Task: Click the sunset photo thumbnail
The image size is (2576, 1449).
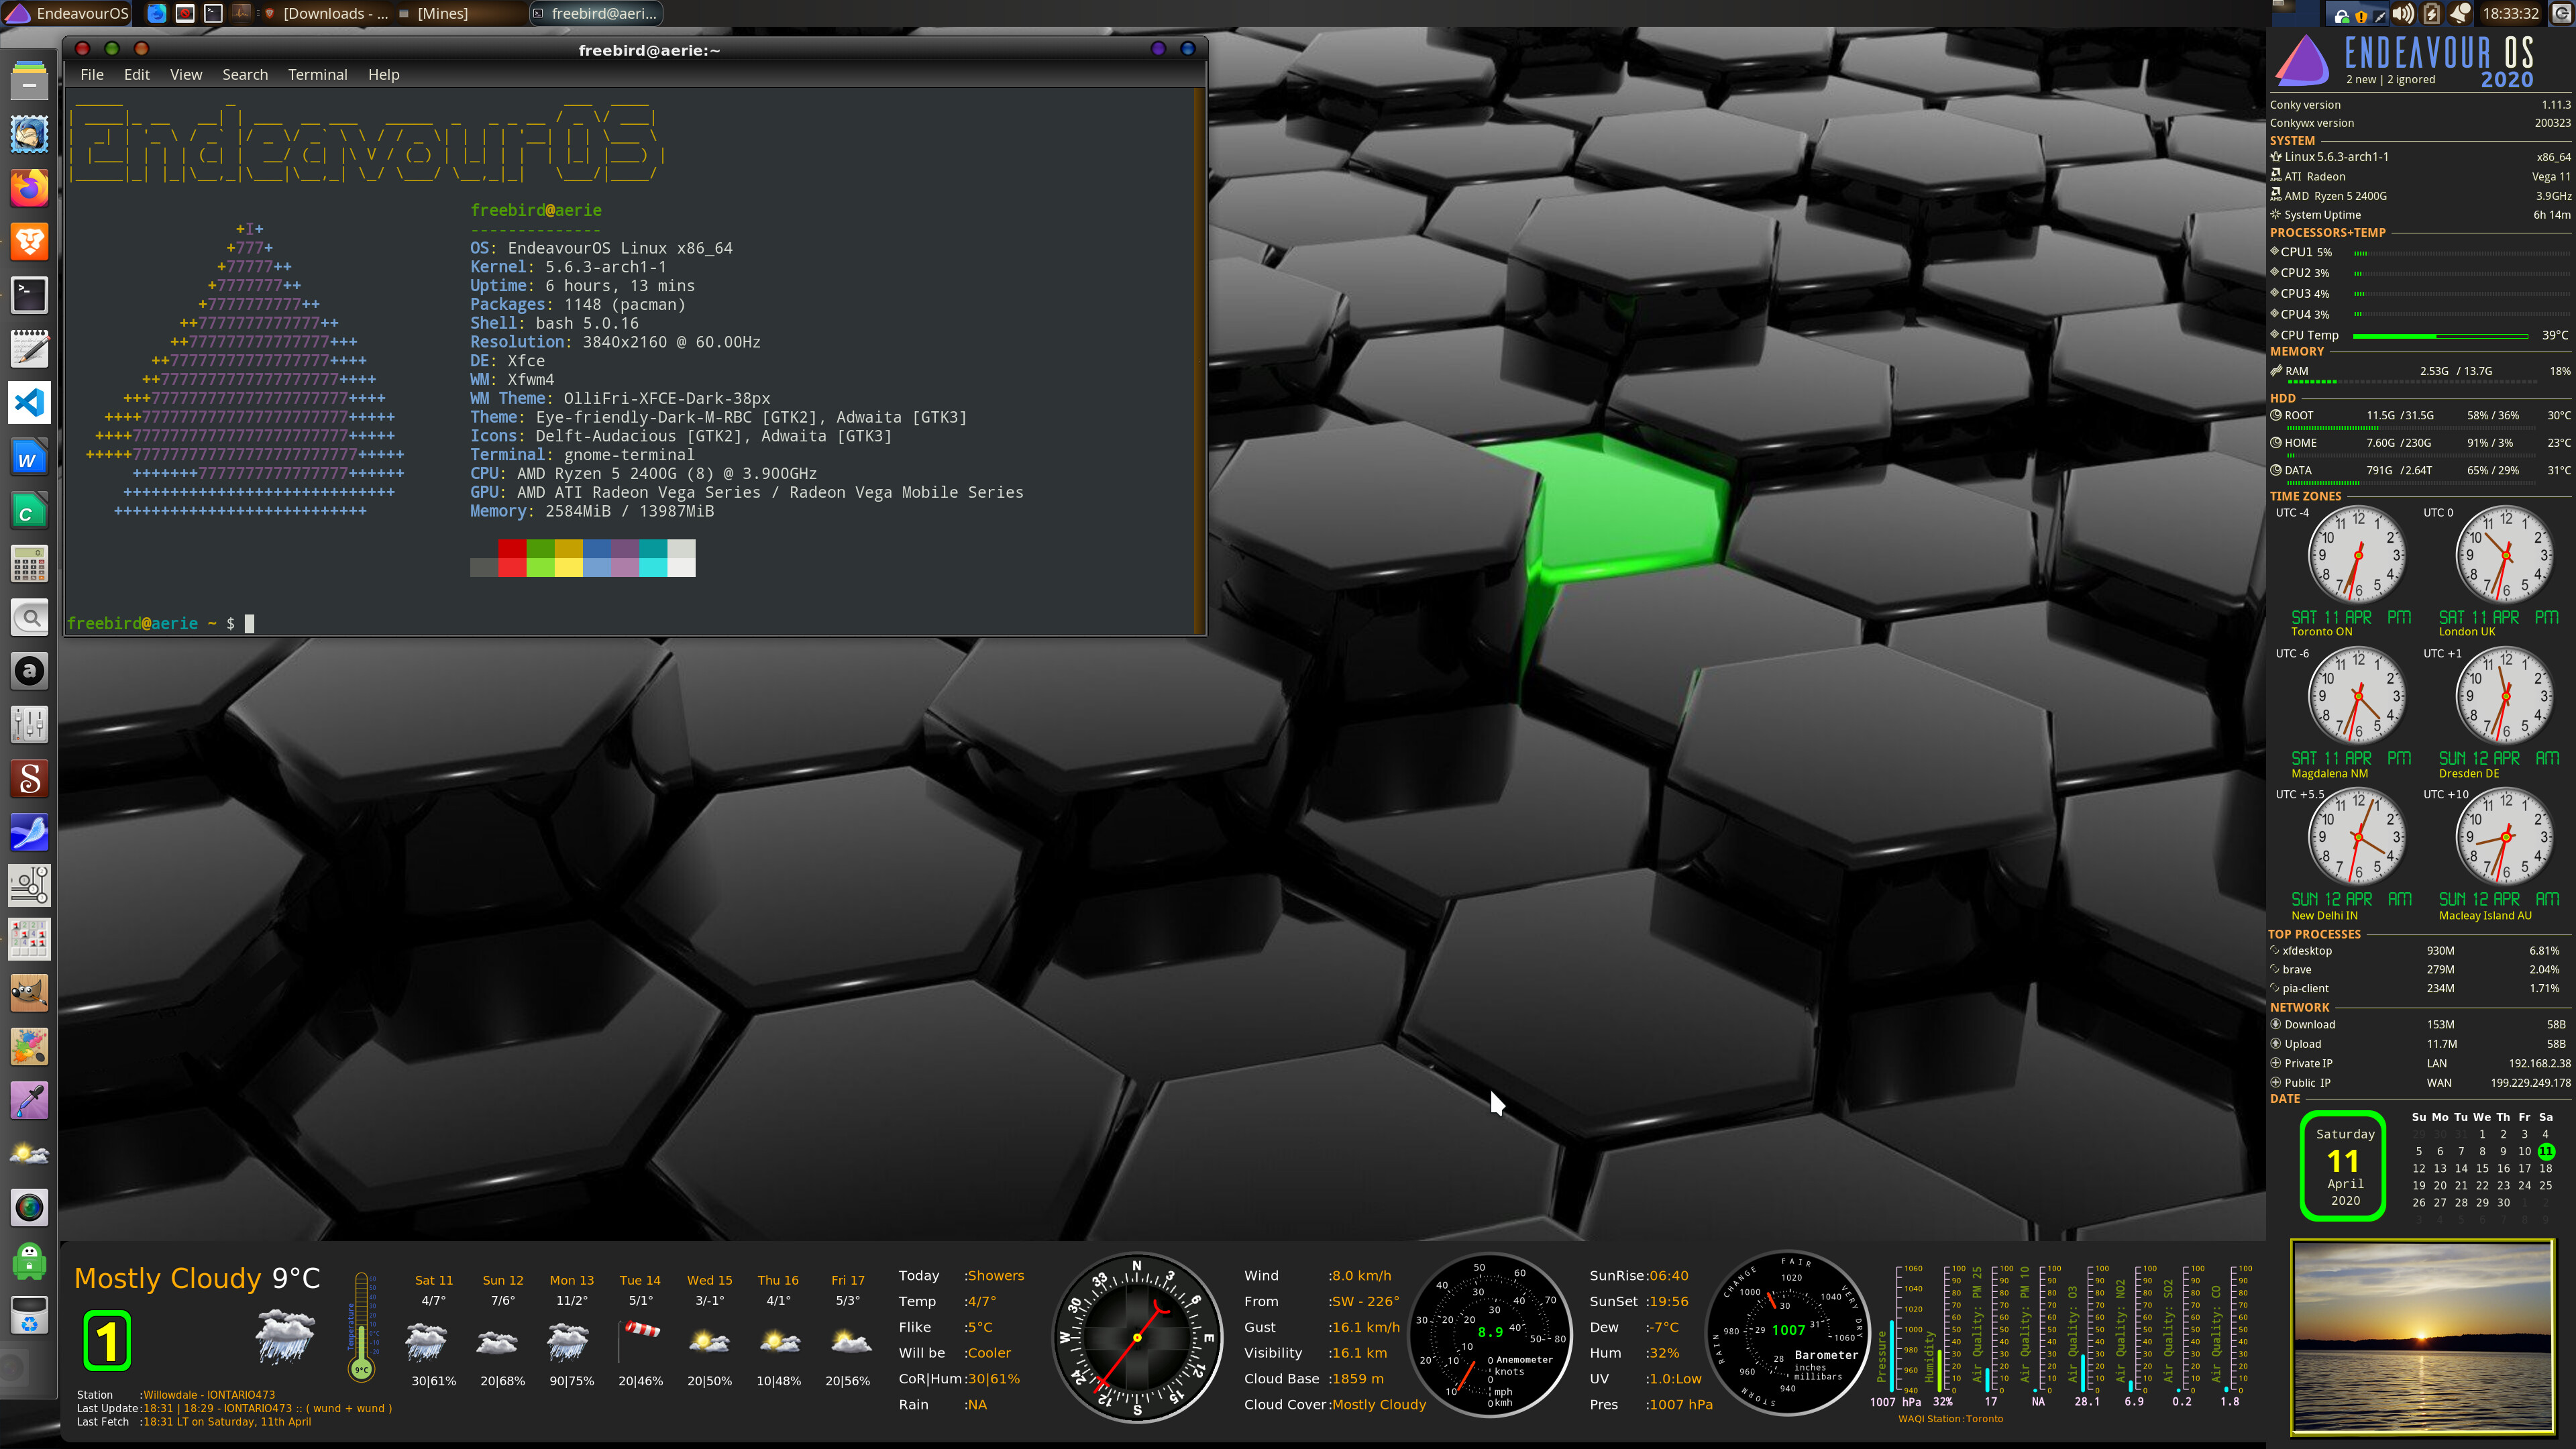Action: pyautogui.click(x=2422, y=1337)
